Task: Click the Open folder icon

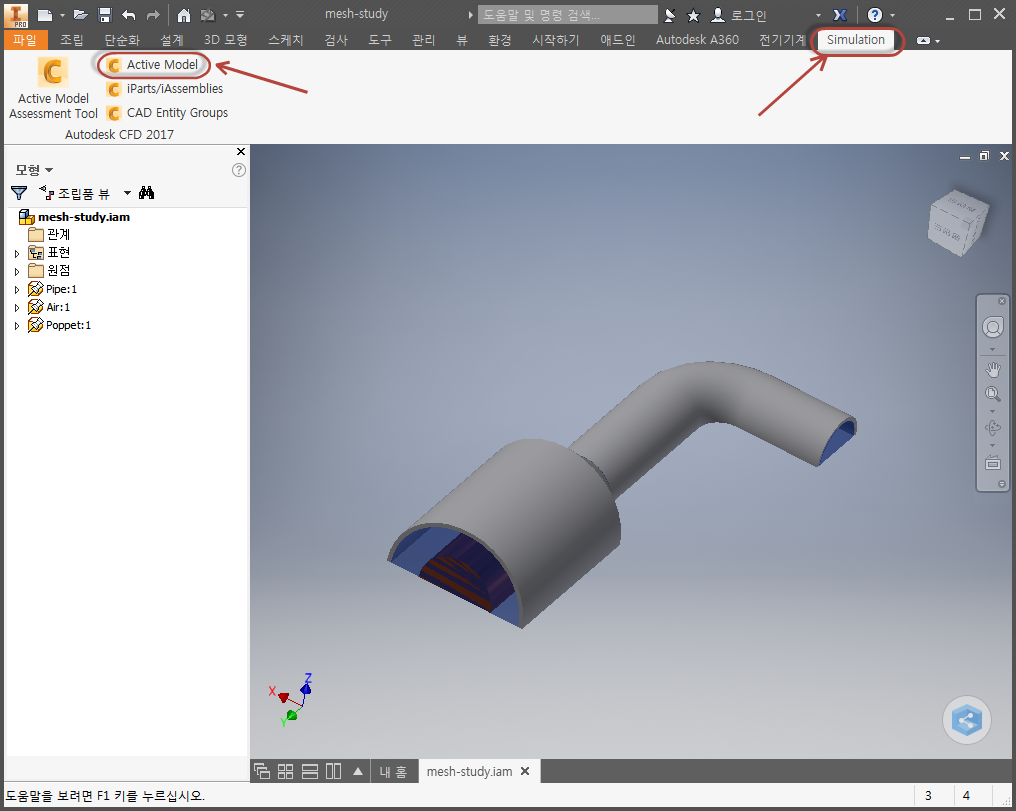Action: (80, 15)
